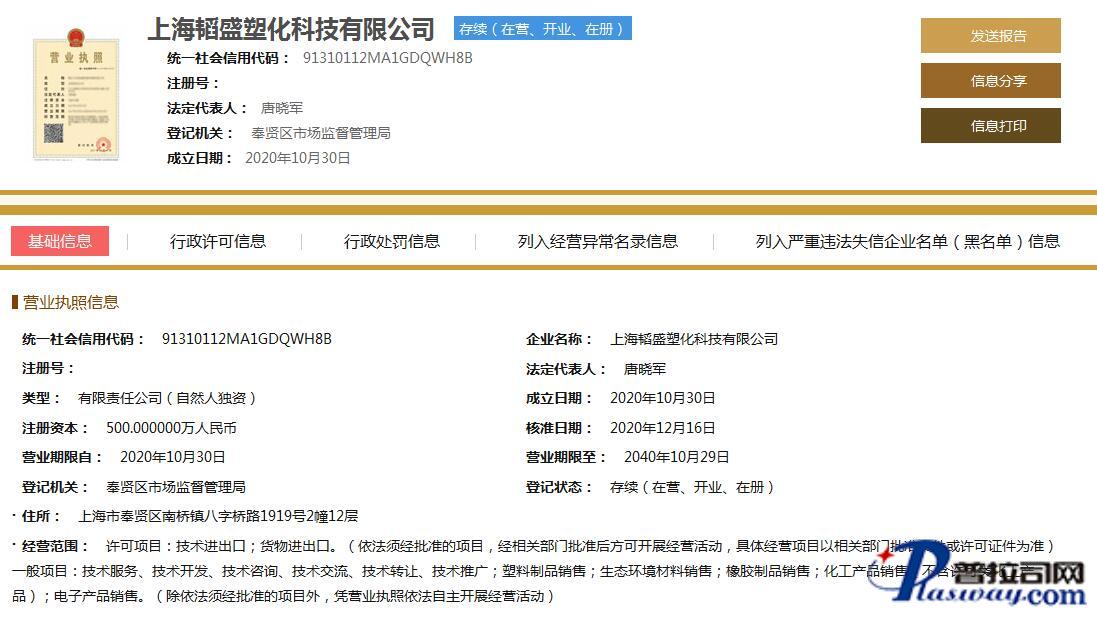
Task: Click the 存续 status badge beside company name
Action: pyautogui.click(x=542, y=29)
